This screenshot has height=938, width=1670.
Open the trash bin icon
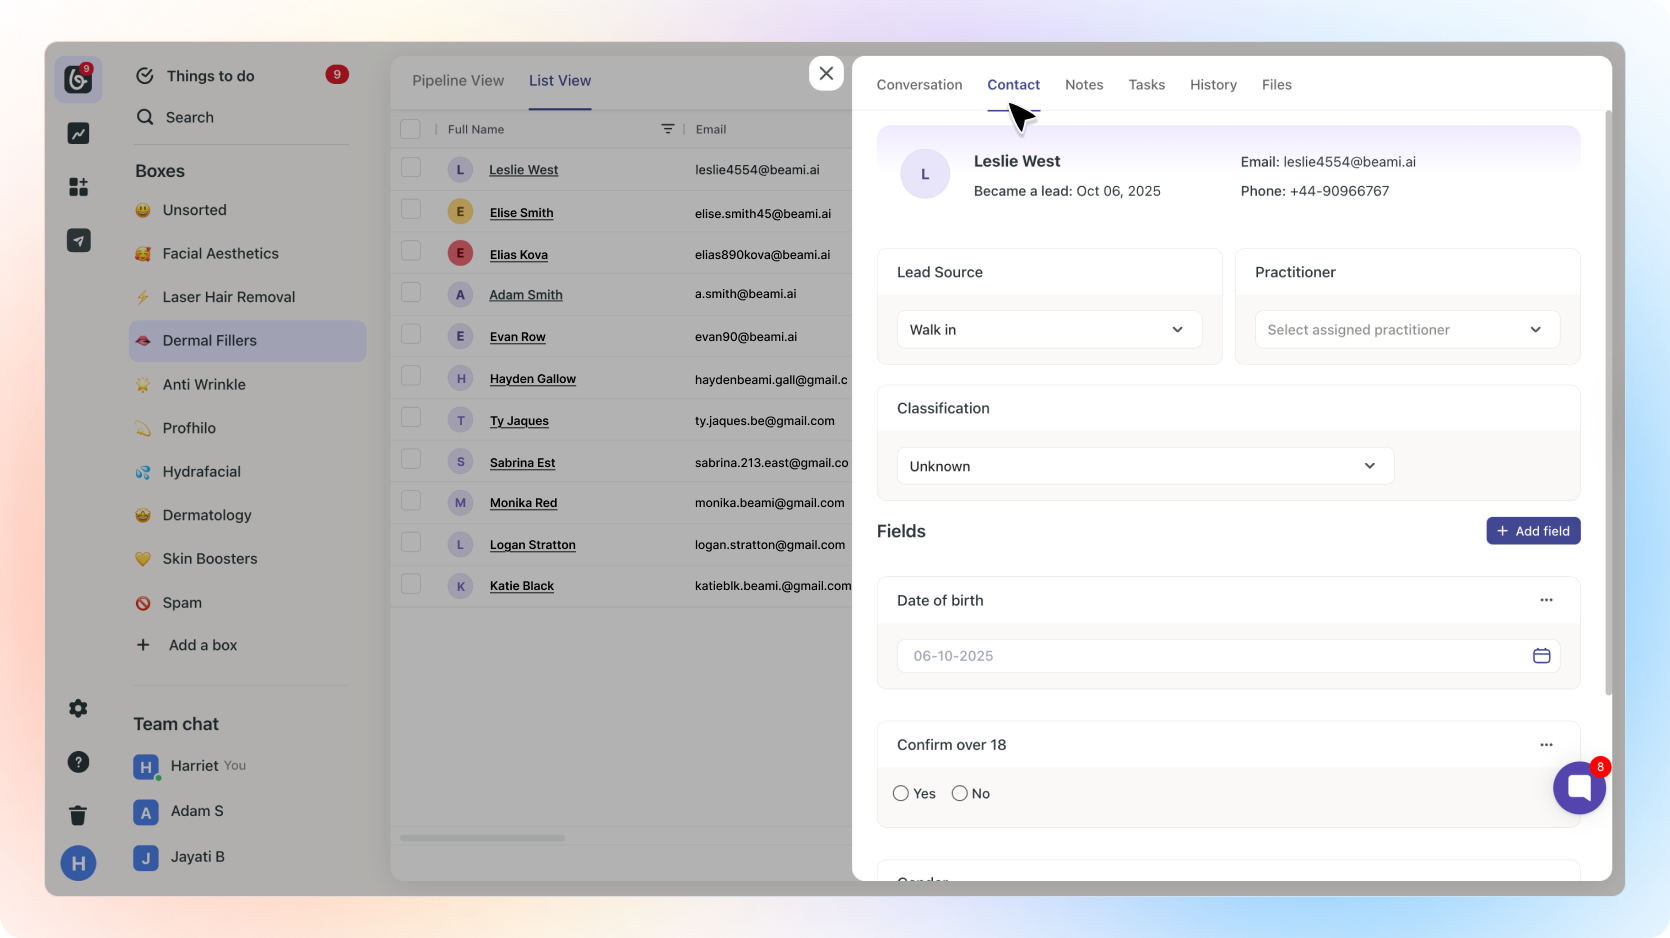pos(78,815)
